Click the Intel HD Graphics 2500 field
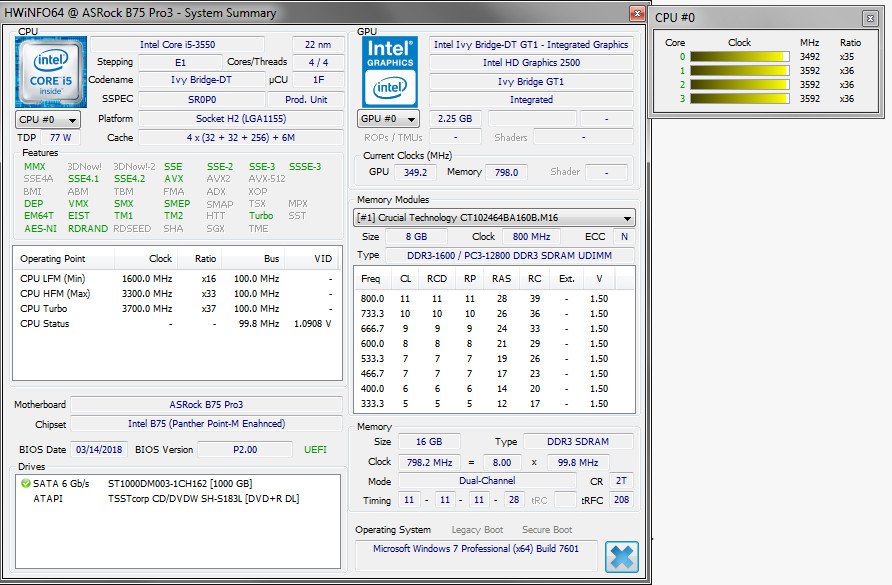Viewport: 892px width, 585px height. pyautogui.click(x=531, y=63)
